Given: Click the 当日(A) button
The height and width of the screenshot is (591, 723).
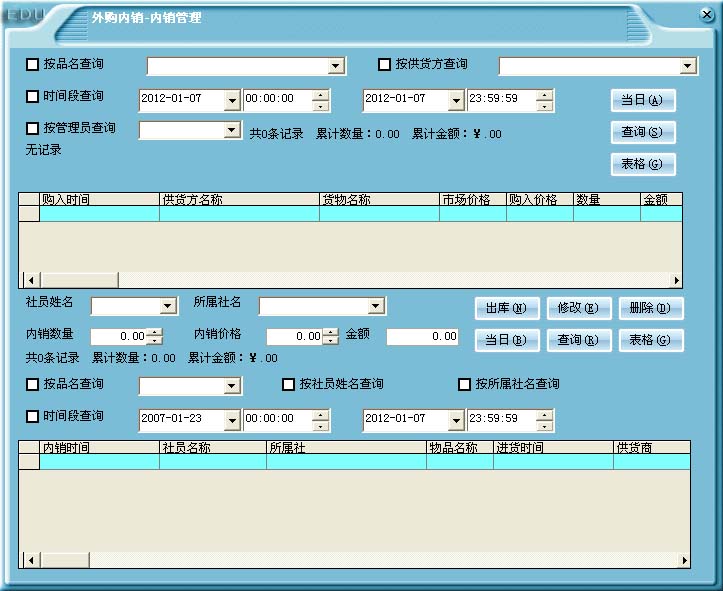Looking at the screenshot, I should (x=643, y=100).
